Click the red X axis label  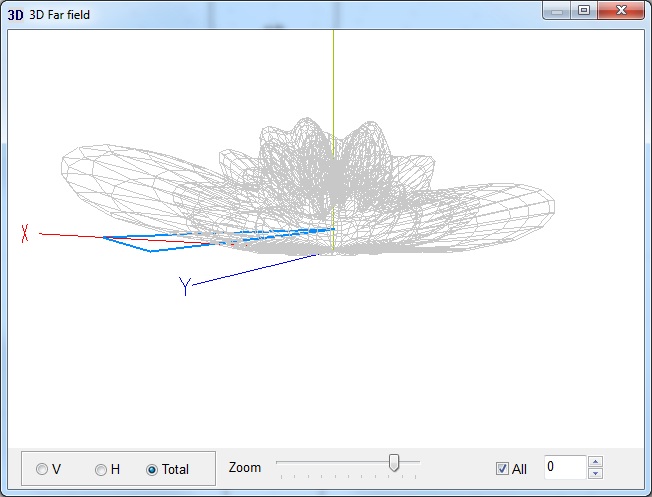25,233
